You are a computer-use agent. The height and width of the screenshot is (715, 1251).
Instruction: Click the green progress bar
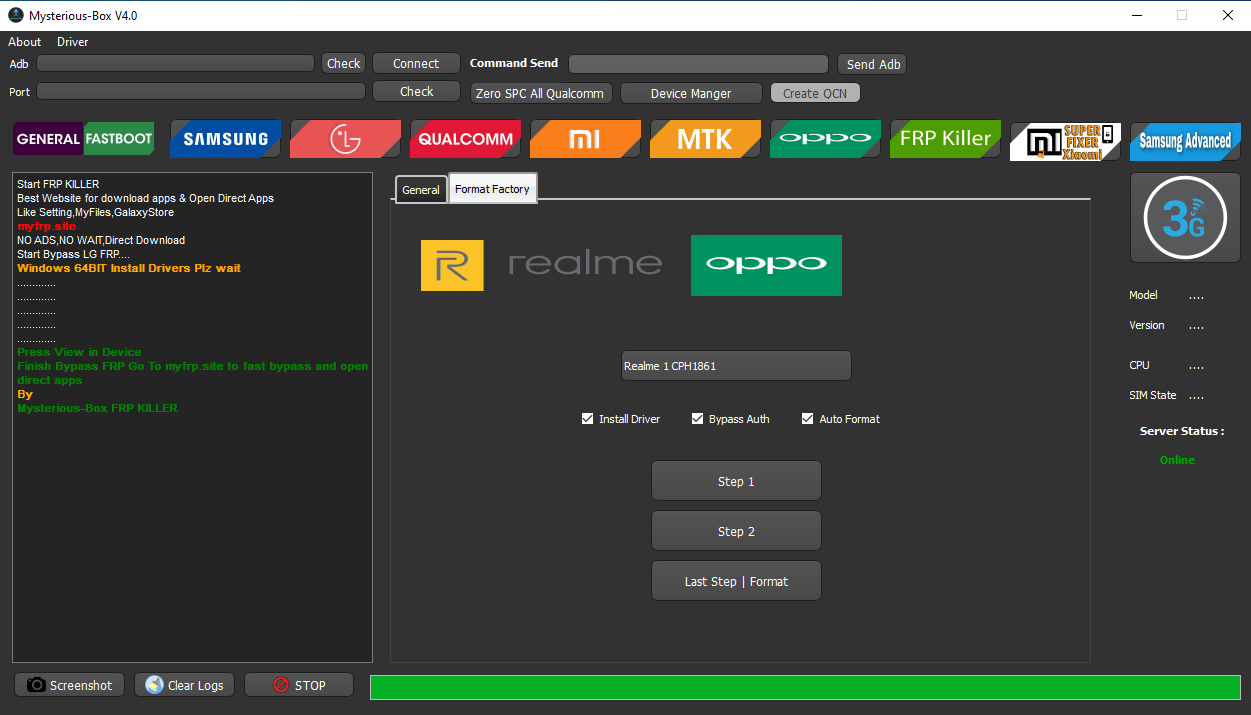click(805, 687)
